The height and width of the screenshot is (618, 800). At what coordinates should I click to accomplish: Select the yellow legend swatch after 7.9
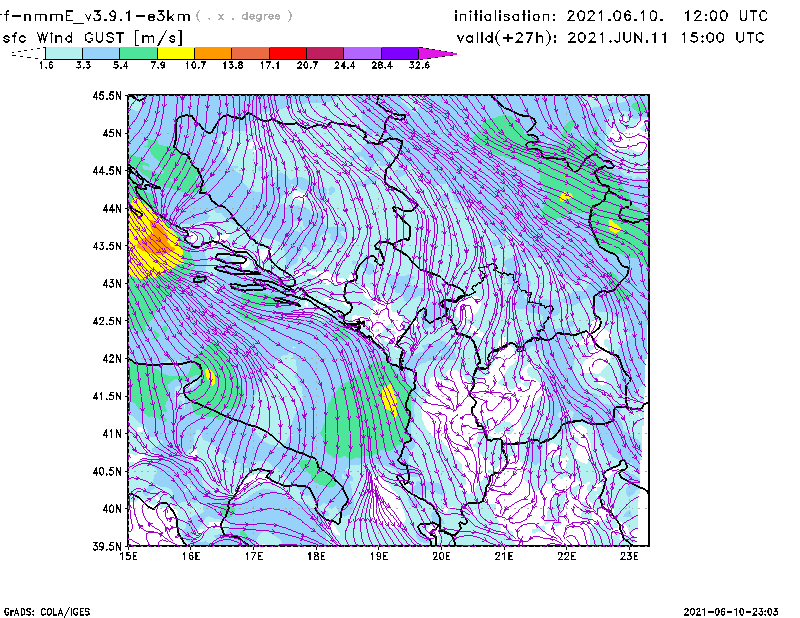[x=176, y=53]
